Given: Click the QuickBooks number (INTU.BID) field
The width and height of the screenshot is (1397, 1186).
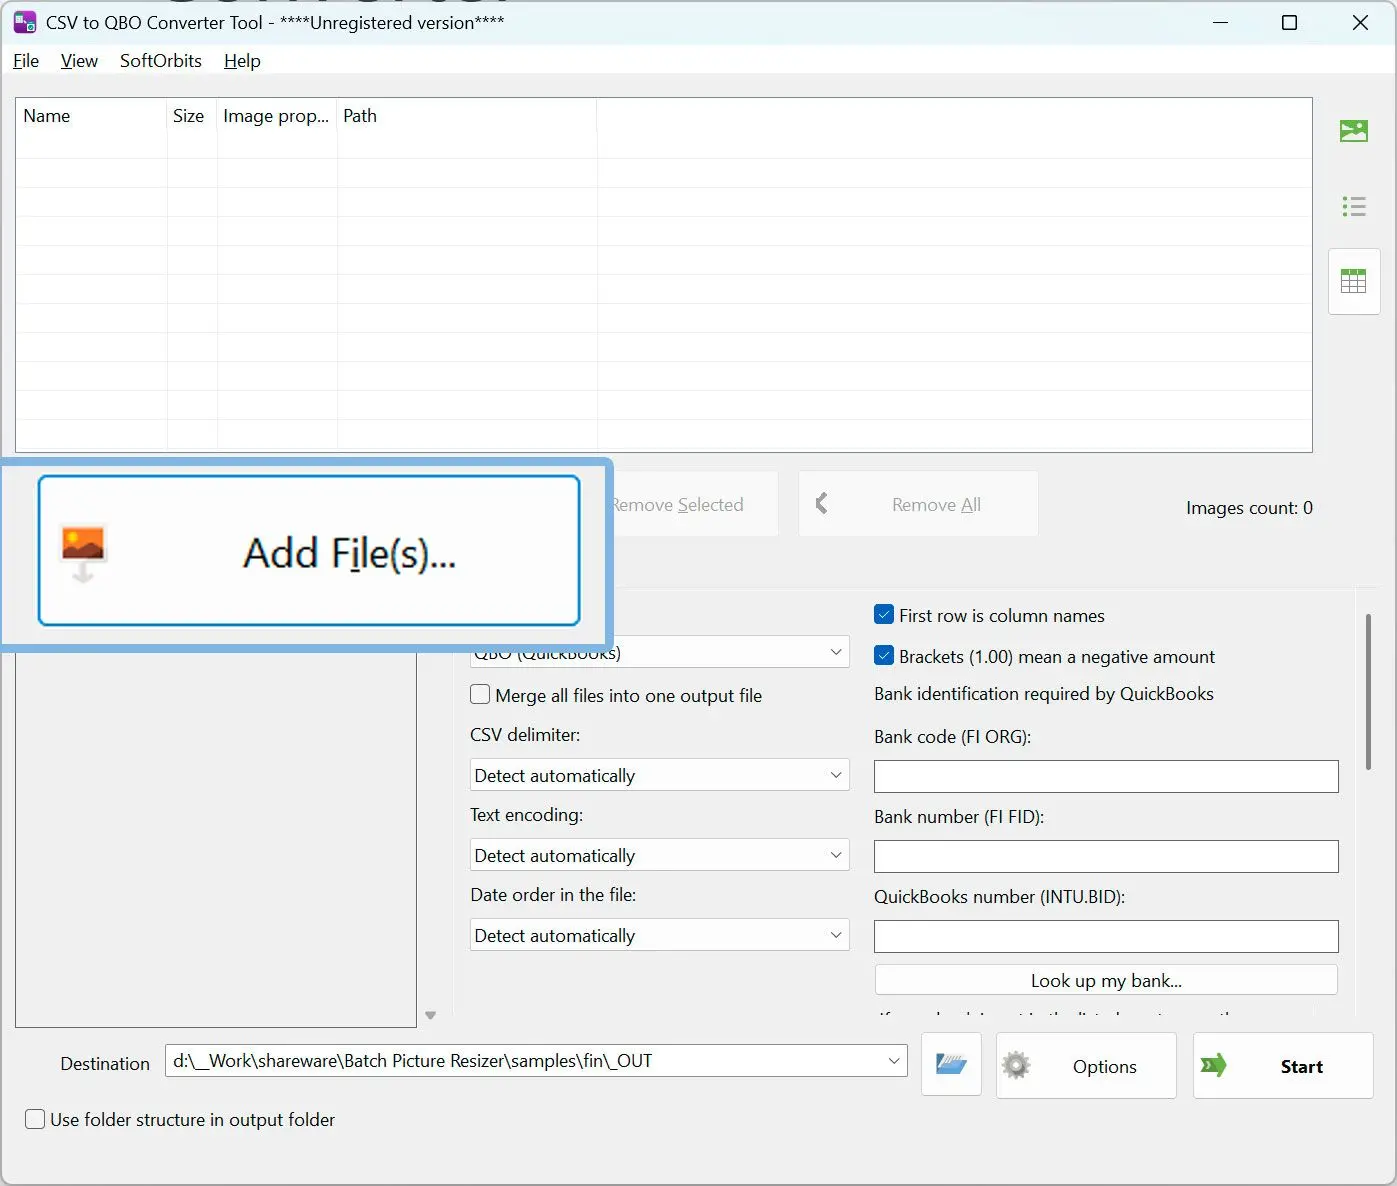Looking at the screenshot, I should tap(1106, 936).
